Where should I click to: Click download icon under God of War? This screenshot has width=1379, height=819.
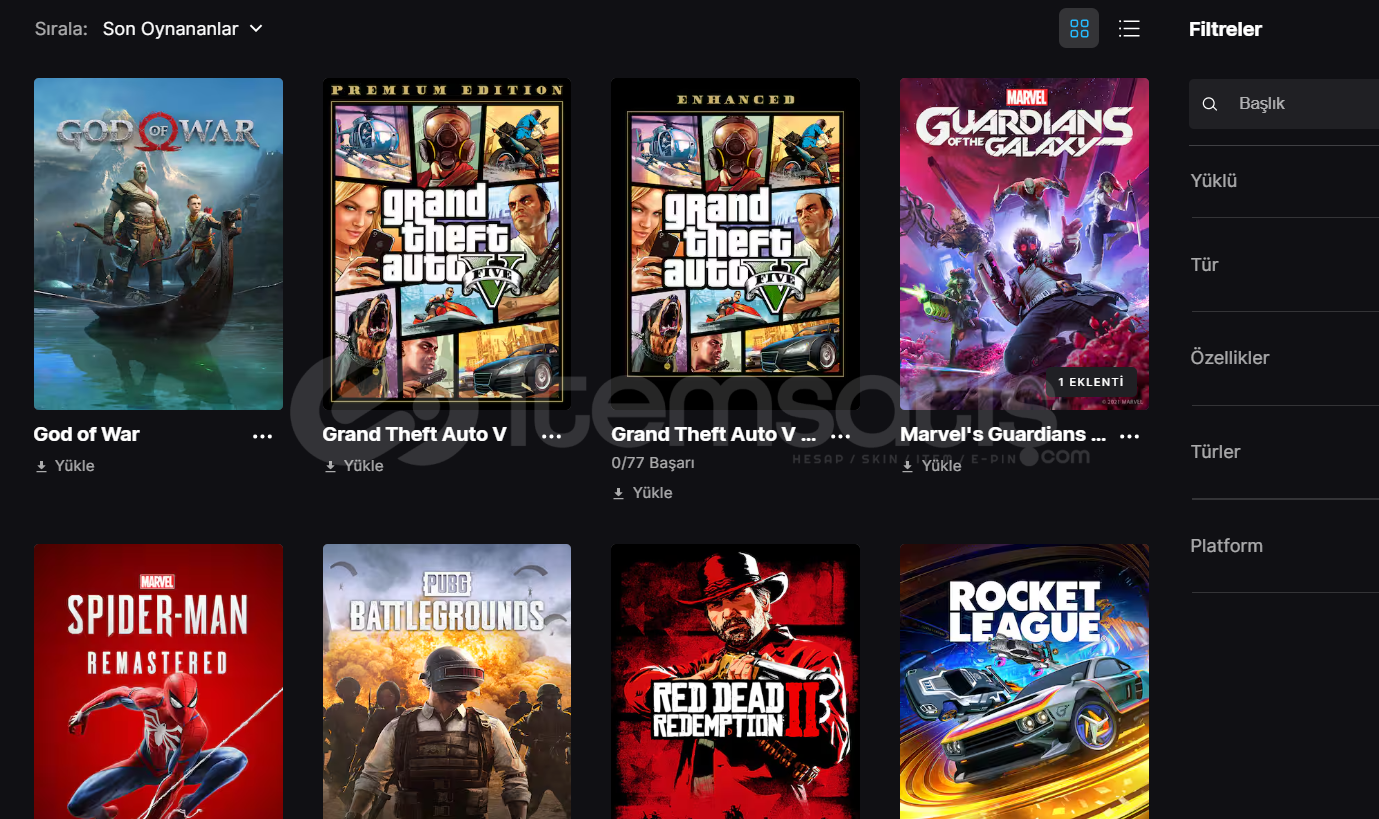(42, 466)
